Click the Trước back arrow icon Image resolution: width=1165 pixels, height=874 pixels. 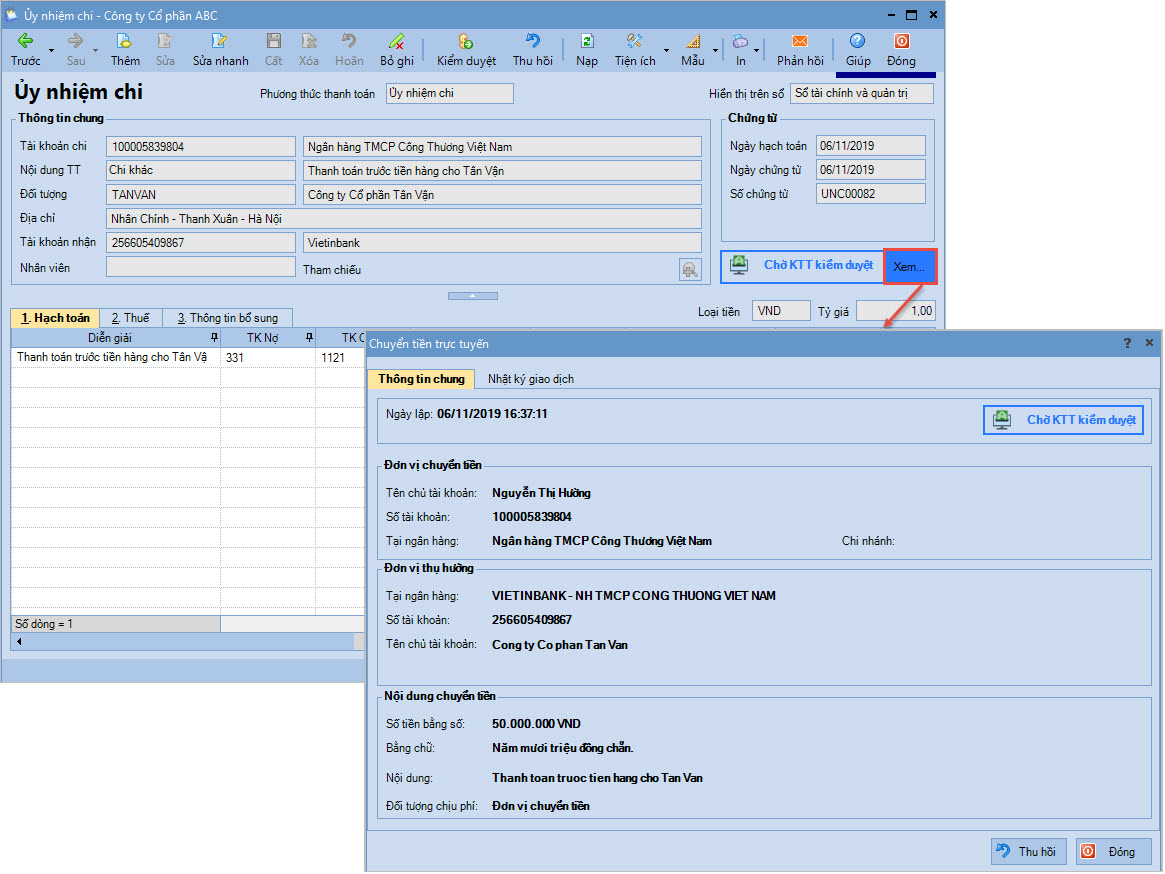(26, 42)
